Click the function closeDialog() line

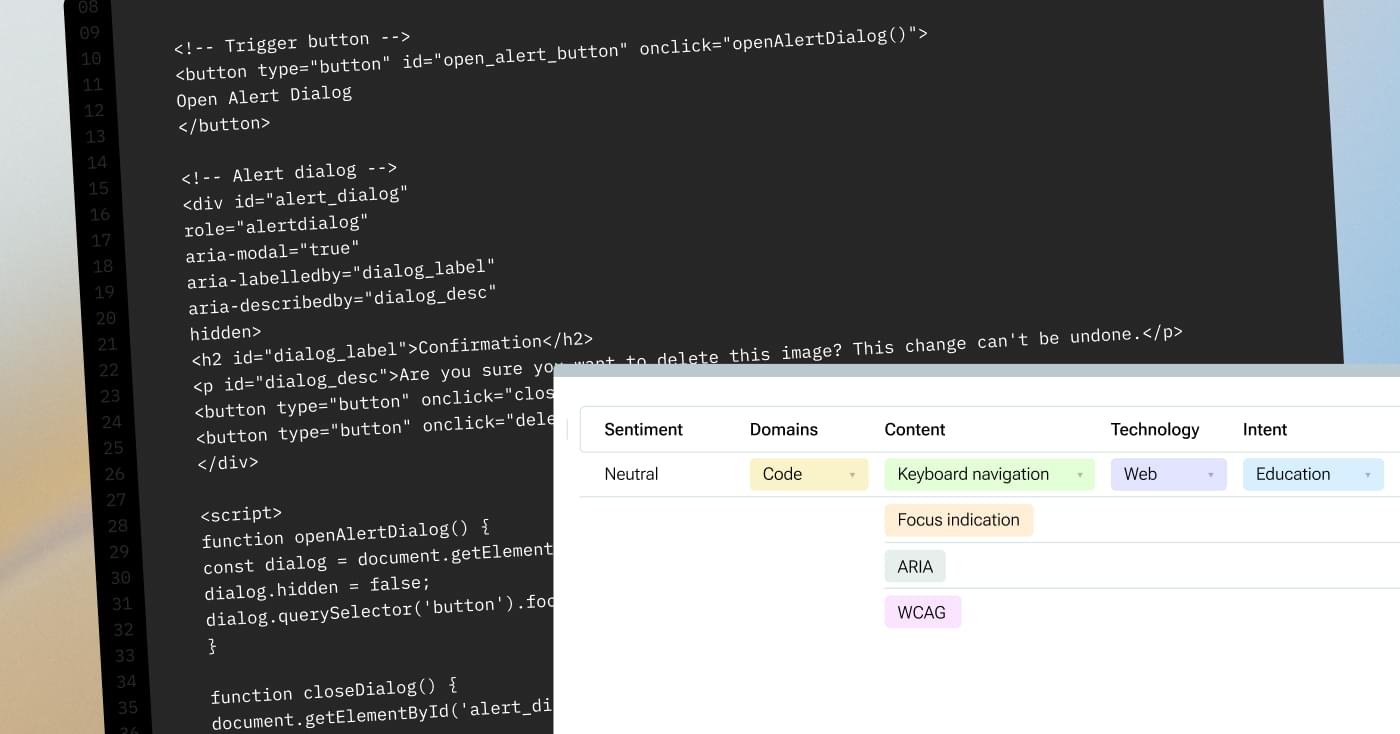click(333, 691)
